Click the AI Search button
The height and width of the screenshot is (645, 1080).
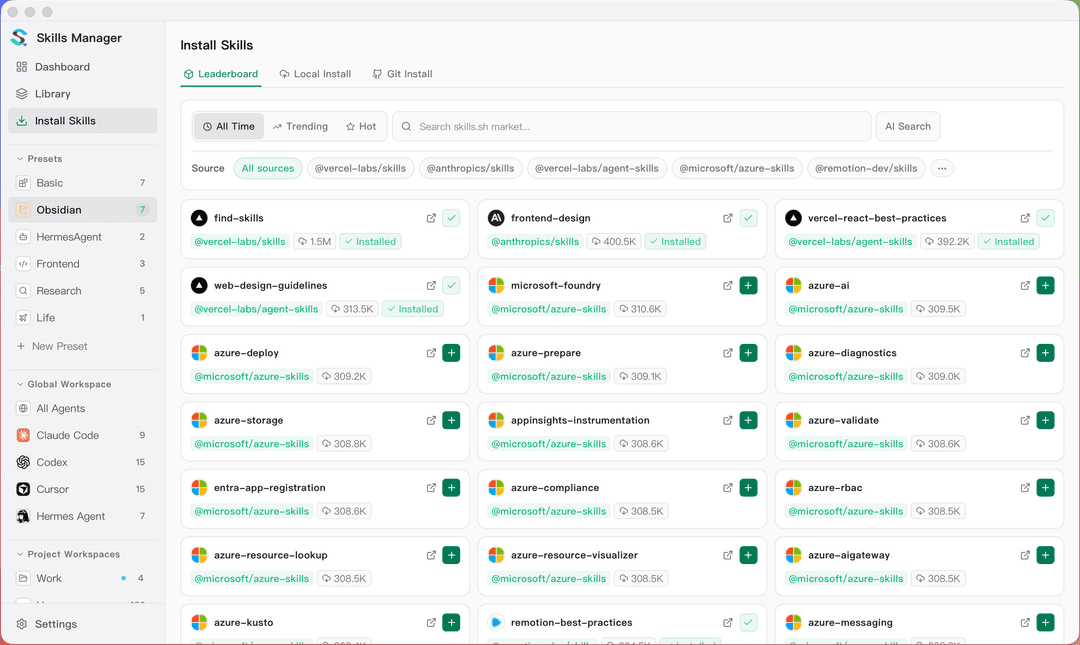(x=908, y=127)
